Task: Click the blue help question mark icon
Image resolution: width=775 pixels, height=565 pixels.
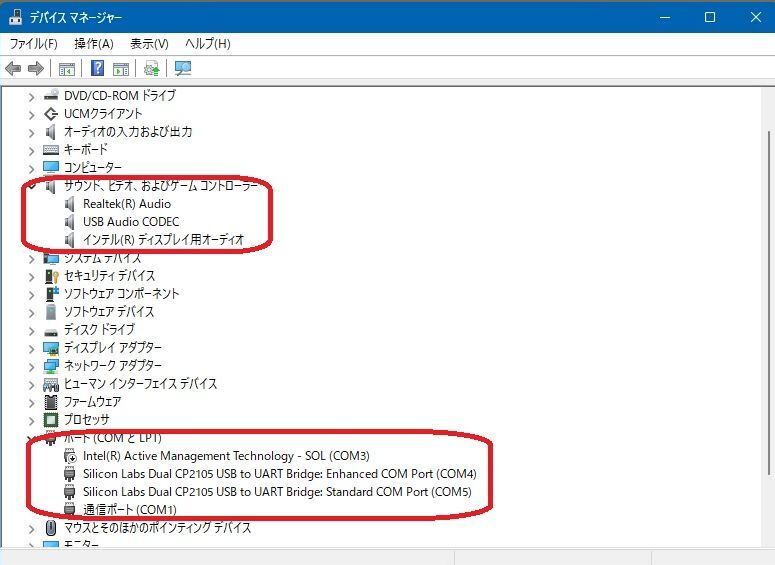Action: (x=98, y=69)
